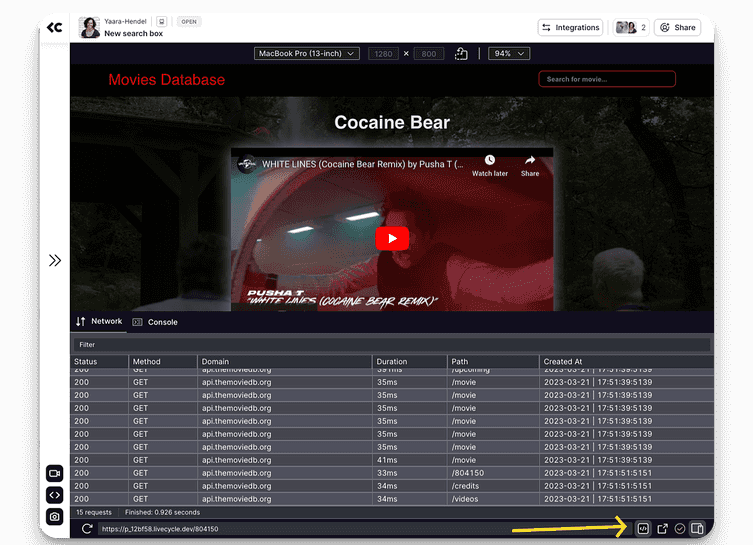Open the 94% zoom dropdown
Image resolution: width=753 pixels, height=545 pixels.
pos(509,53)
